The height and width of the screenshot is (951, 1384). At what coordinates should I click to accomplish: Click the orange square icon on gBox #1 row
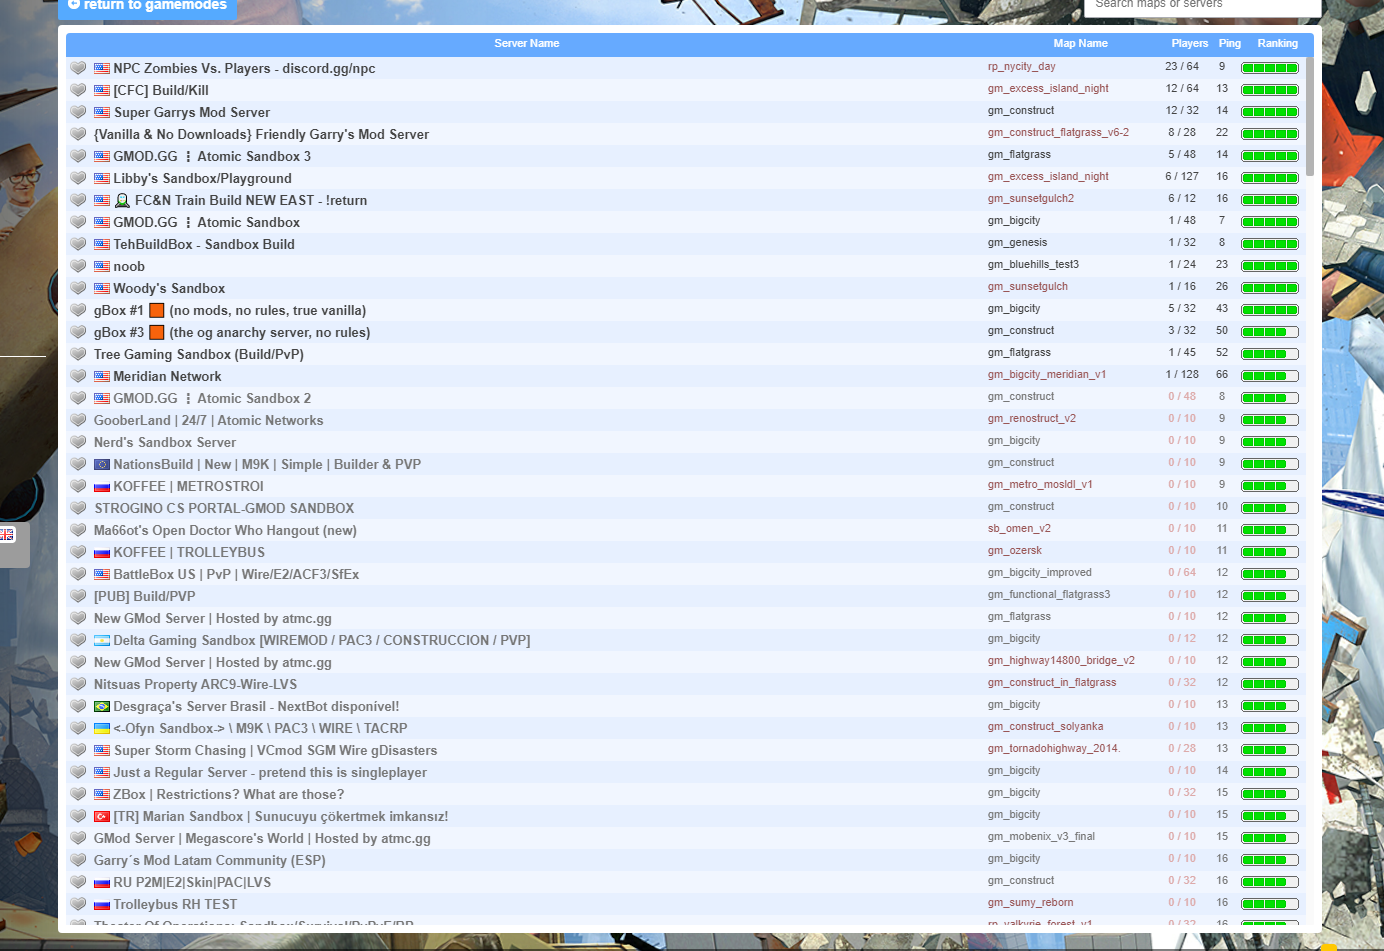pos(157,310)
